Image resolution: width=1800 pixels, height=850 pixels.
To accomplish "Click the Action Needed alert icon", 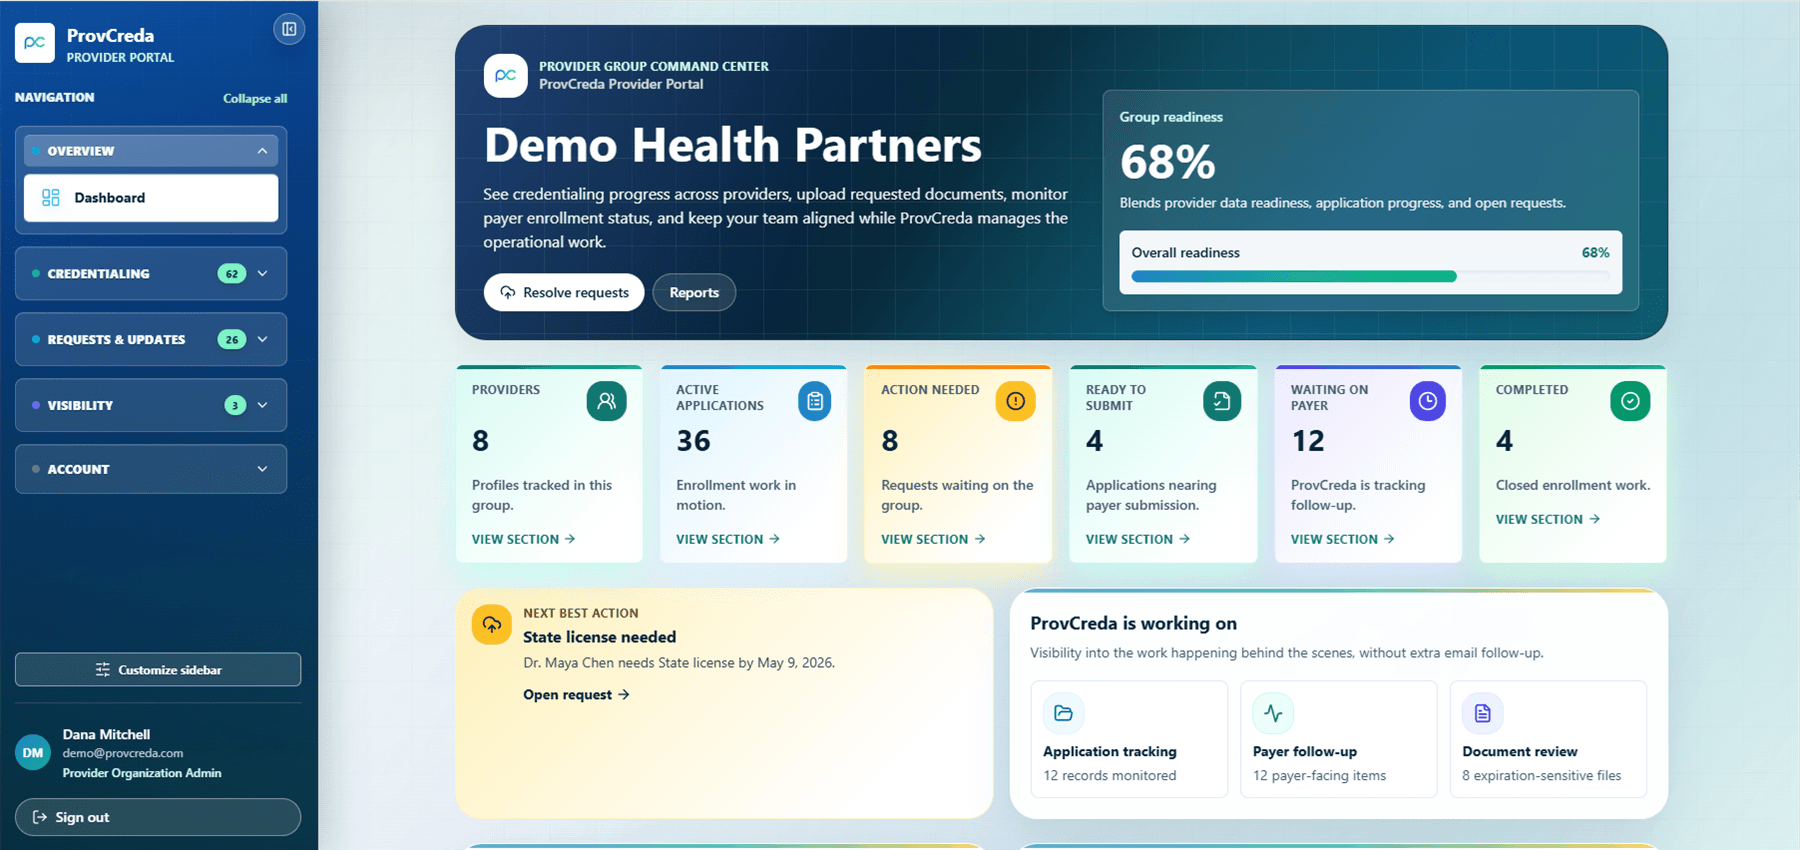I will pyautogui.click(x=1016, y=401).
